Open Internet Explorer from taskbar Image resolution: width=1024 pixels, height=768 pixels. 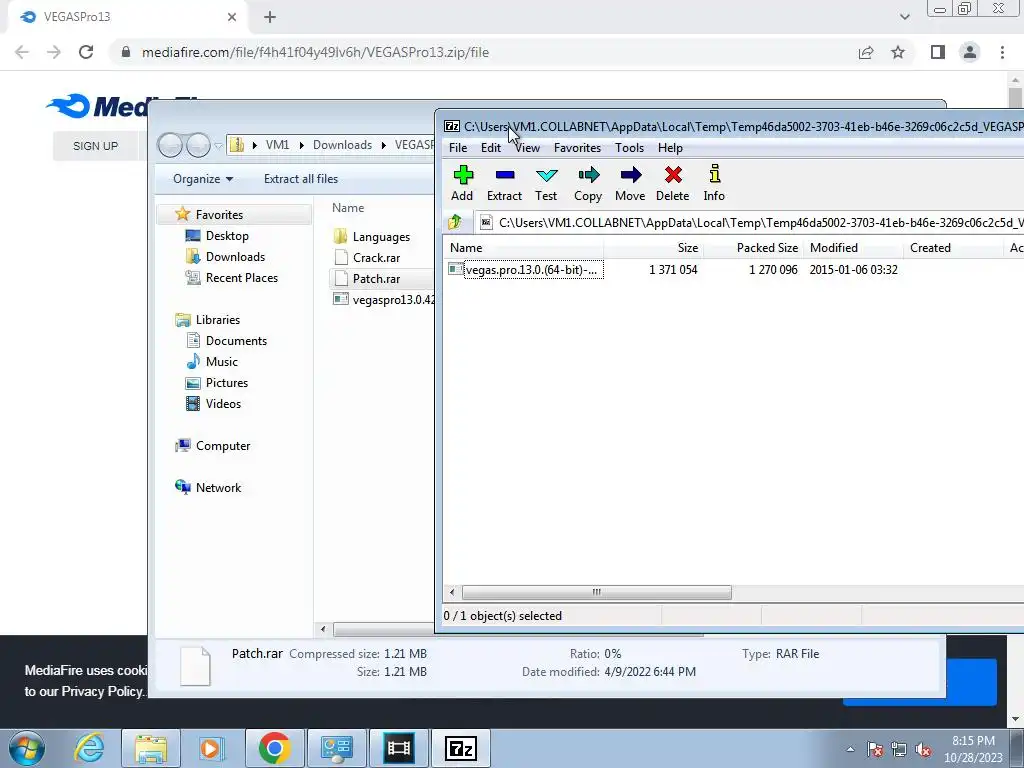[x=89, y=748]
